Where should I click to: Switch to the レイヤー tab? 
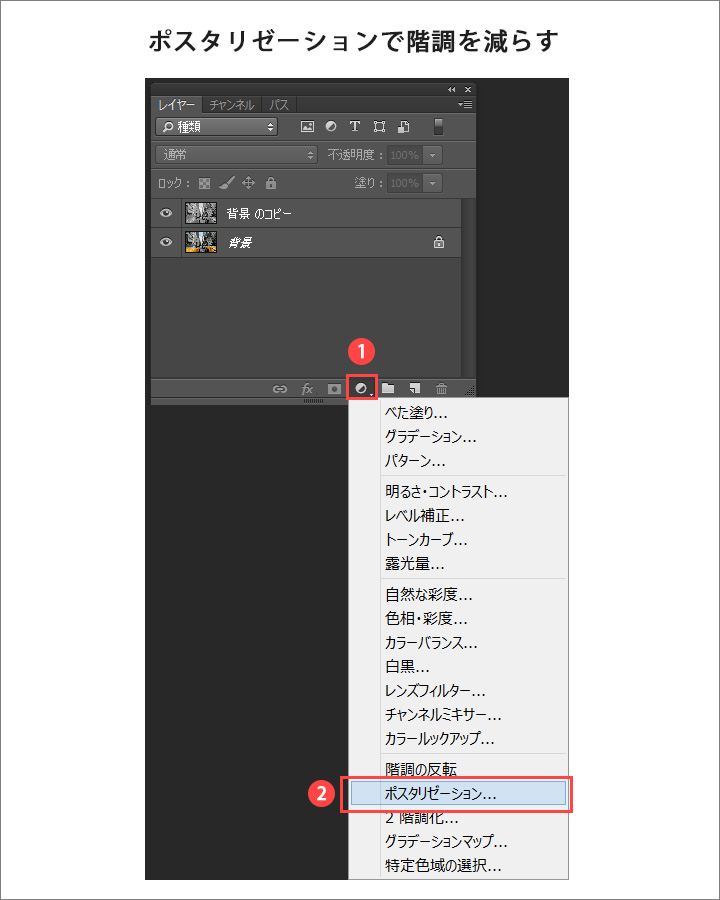tap(177, 105)
